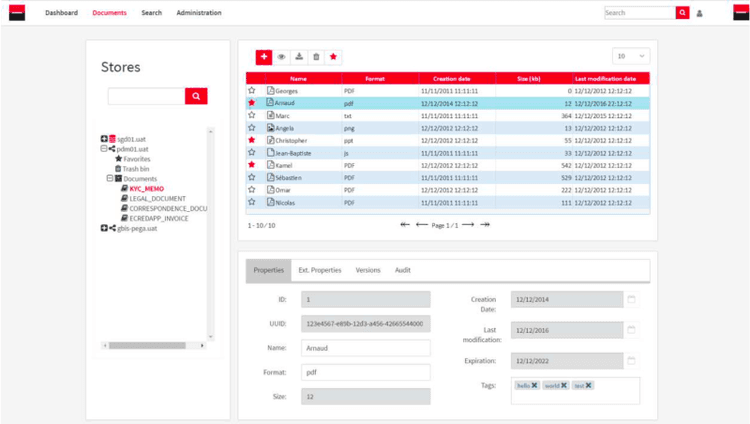This screenshot has width=750, height=424.
Task: Toggle favorite star for Arnaud
Action: click(252, 103)
